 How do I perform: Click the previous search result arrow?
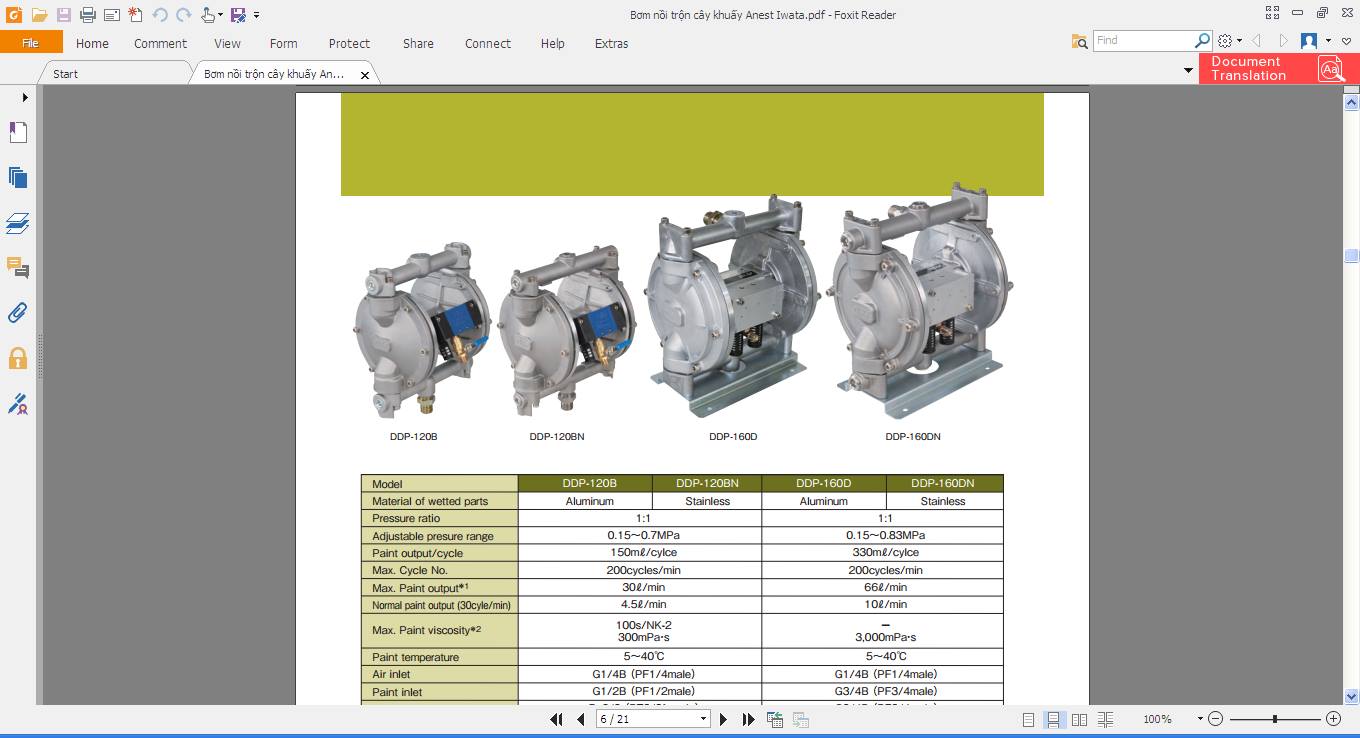1257,41
